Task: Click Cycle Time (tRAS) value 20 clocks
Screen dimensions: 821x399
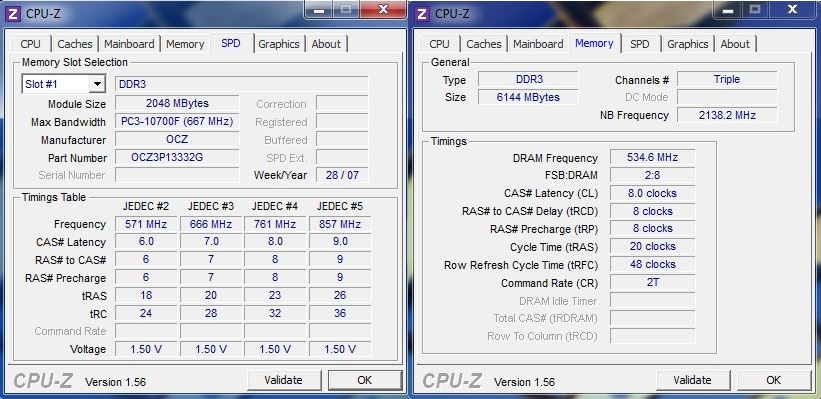Action: tap(652, 247)
